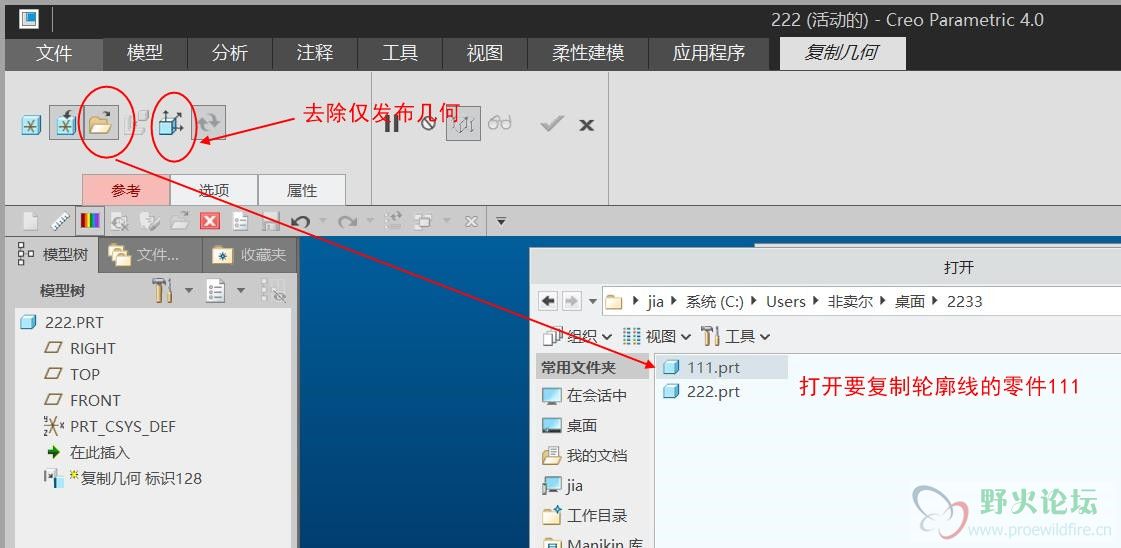Open the 属性 panel tab
Screen dimensions: 1121x548
coord(302,190)
